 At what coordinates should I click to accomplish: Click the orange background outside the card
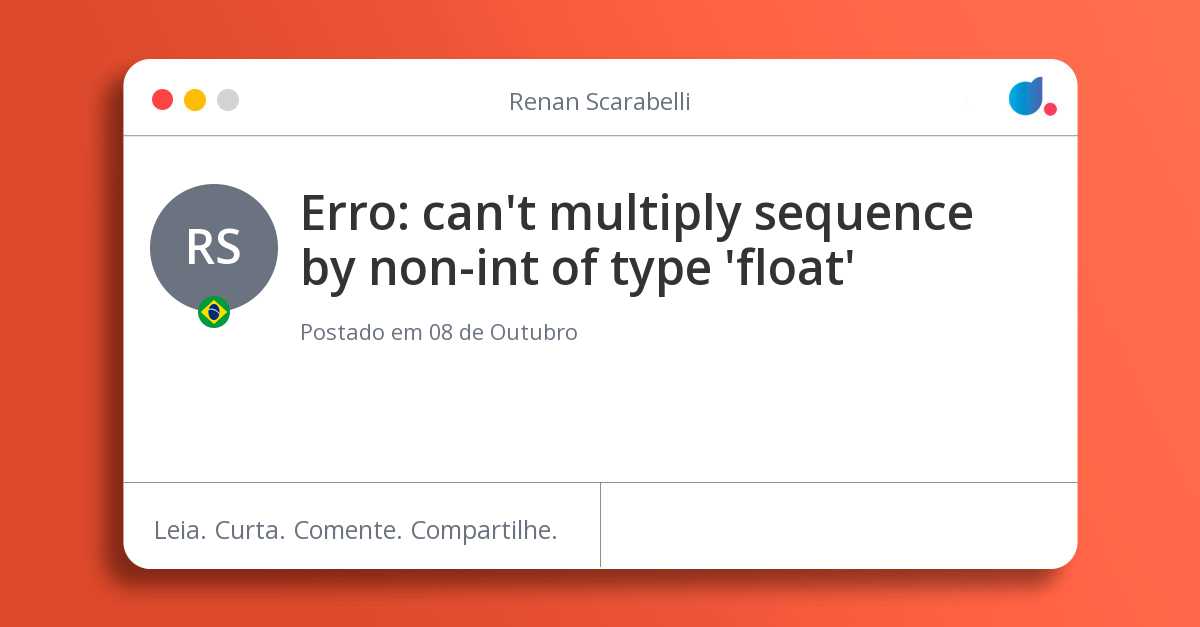pos(60,300)
